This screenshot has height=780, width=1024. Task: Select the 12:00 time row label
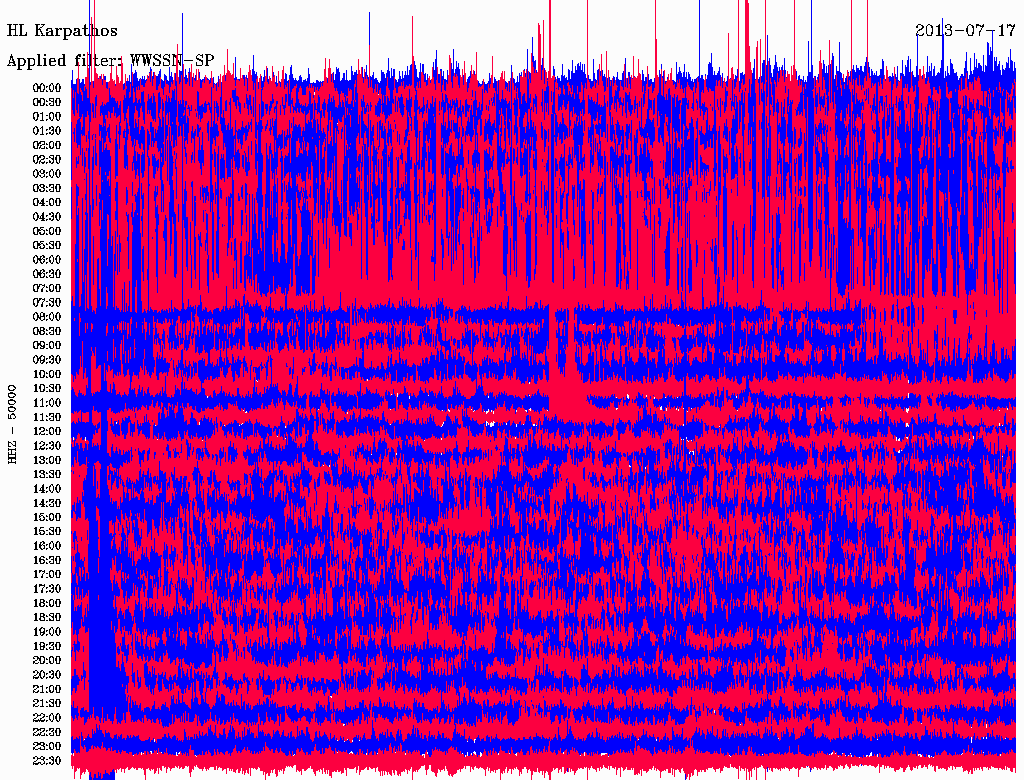tap(47, 431)
